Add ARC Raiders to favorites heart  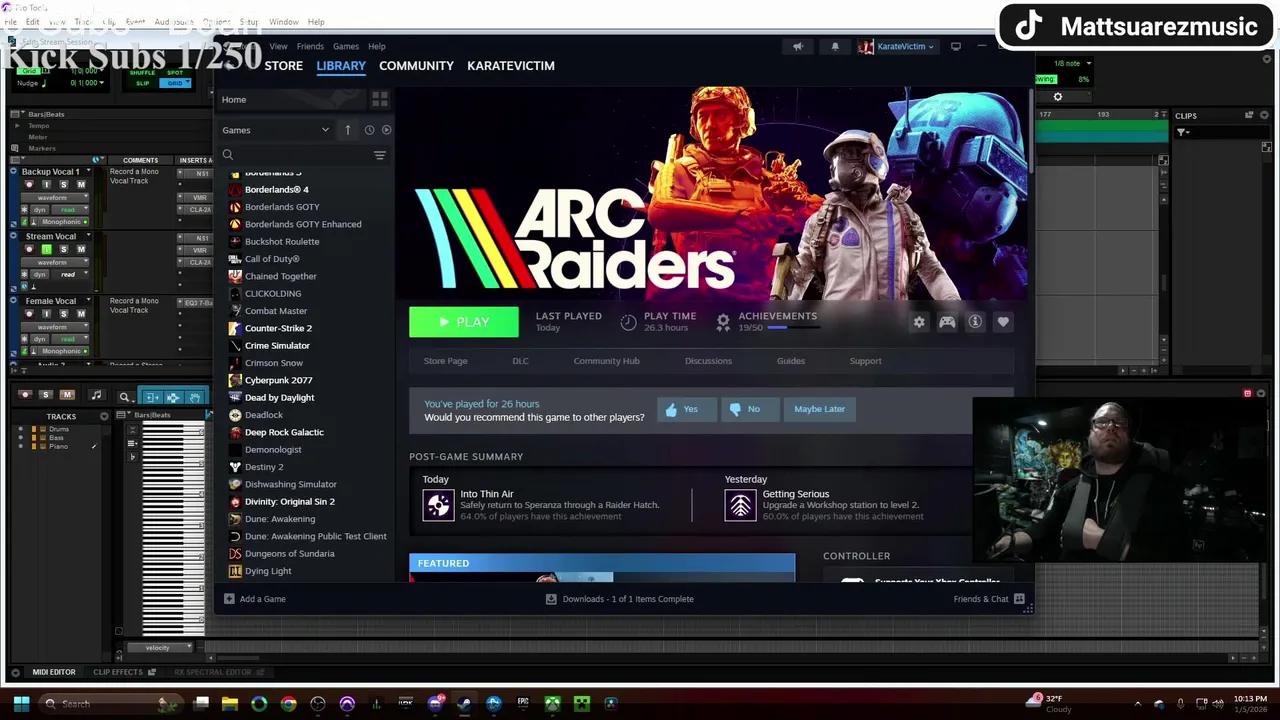coord(1003,322)
